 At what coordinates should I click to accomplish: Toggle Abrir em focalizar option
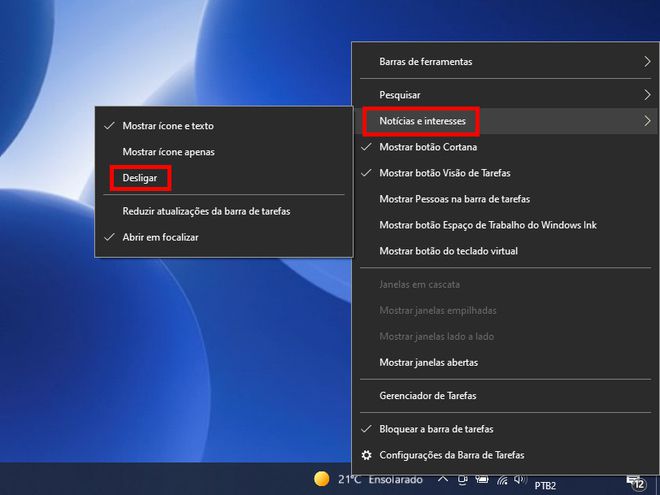point(224,237)
